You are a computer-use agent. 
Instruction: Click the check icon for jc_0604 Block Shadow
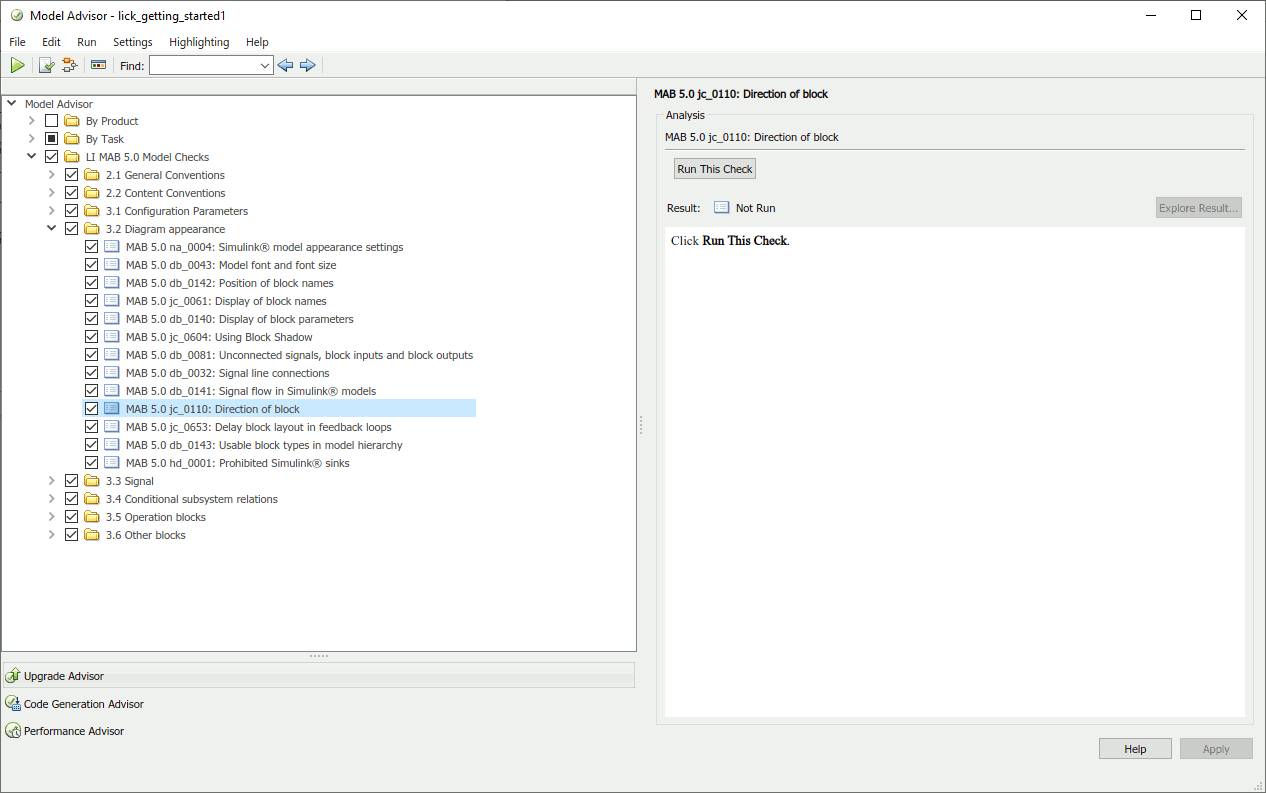pyautogui.click(x=112, y=337)
